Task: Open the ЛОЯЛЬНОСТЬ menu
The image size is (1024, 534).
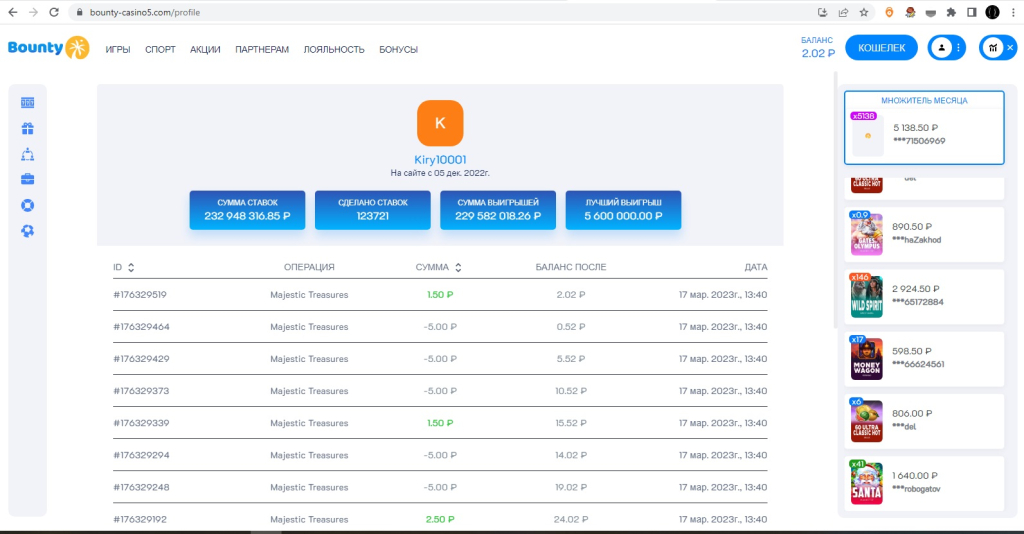Action: click(x=334, y=50)
